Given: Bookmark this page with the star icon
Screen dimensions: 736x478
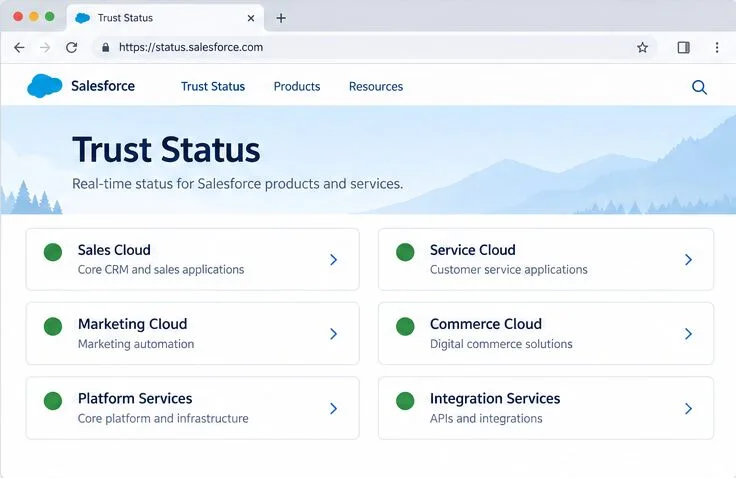Looking at the screenshot, I should [x=642, y=47].
